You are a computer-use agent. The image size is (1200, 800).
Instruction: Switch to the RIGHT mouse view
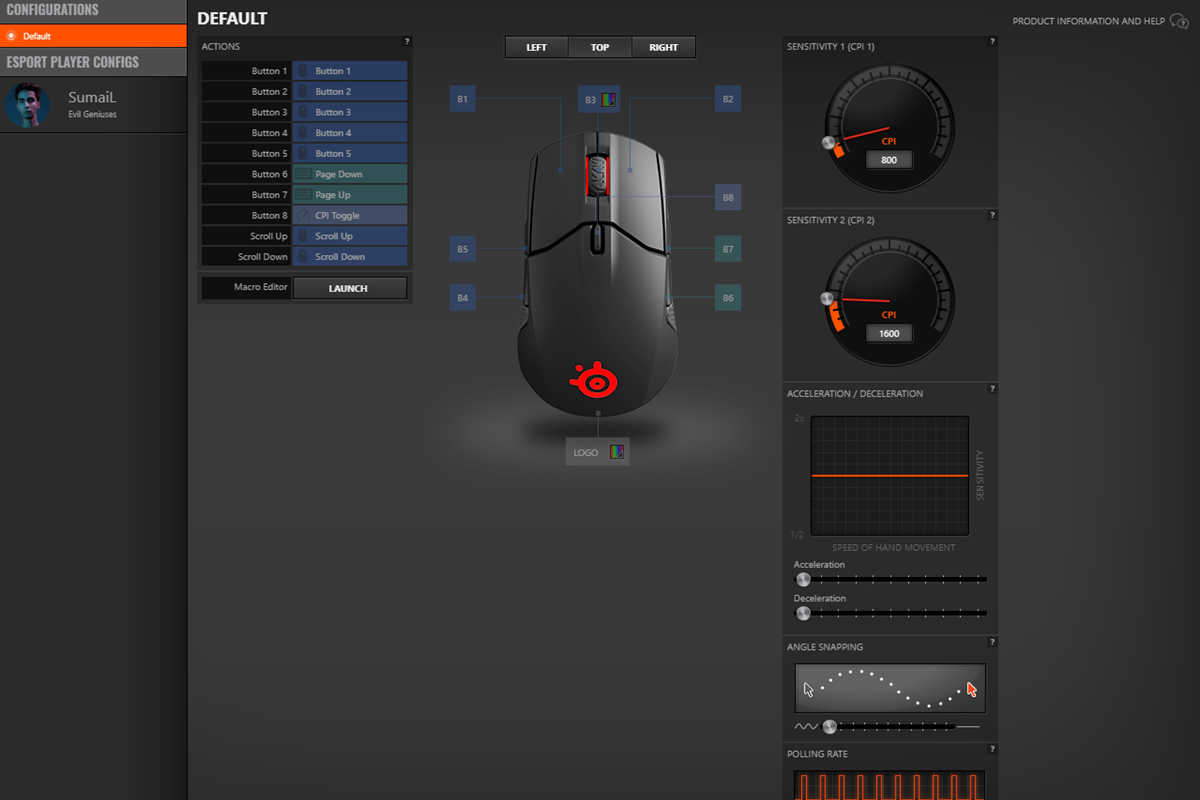(x=663, y=47)
